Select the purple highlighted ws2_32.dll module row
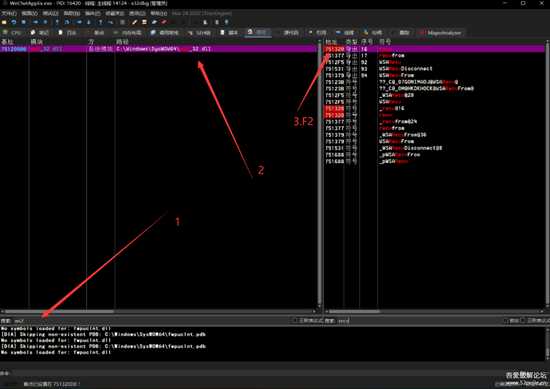The width and height of the screenshot is (550, 389). click(159, 49)
